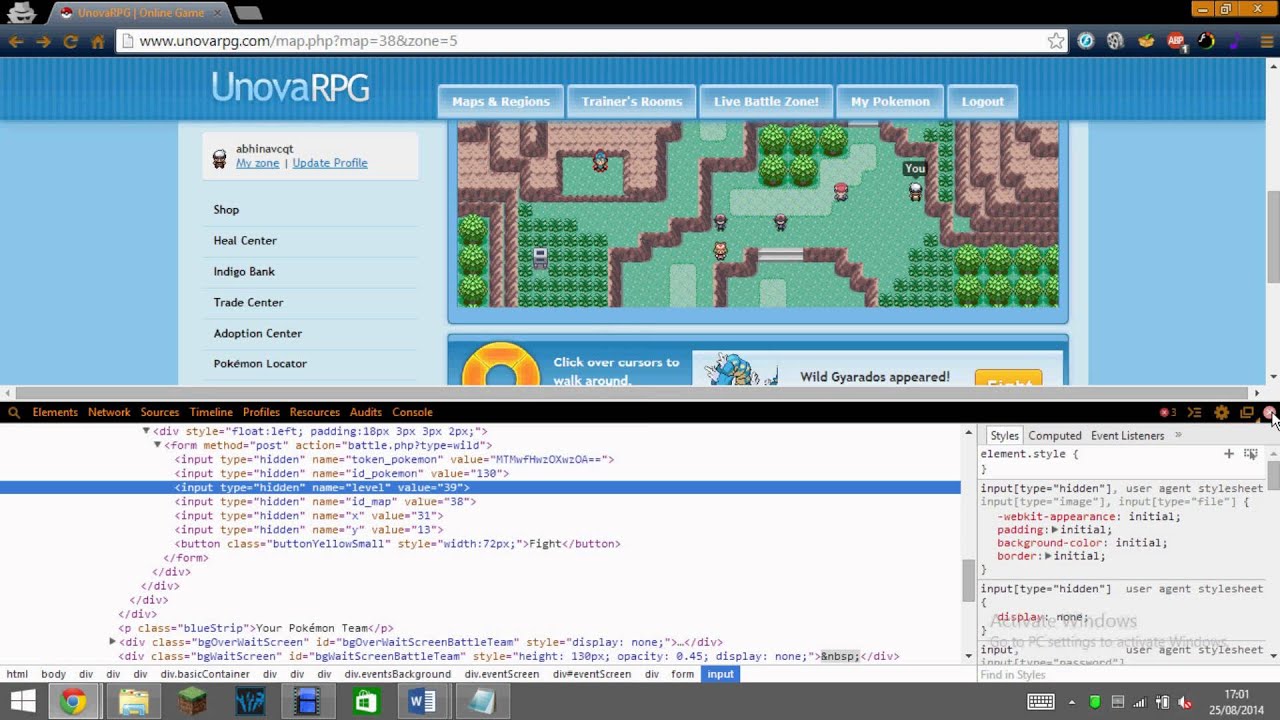This screenshot has height=720, width=1280.
Task: Click the Update Profile link
Action: [x=330, y=163]
